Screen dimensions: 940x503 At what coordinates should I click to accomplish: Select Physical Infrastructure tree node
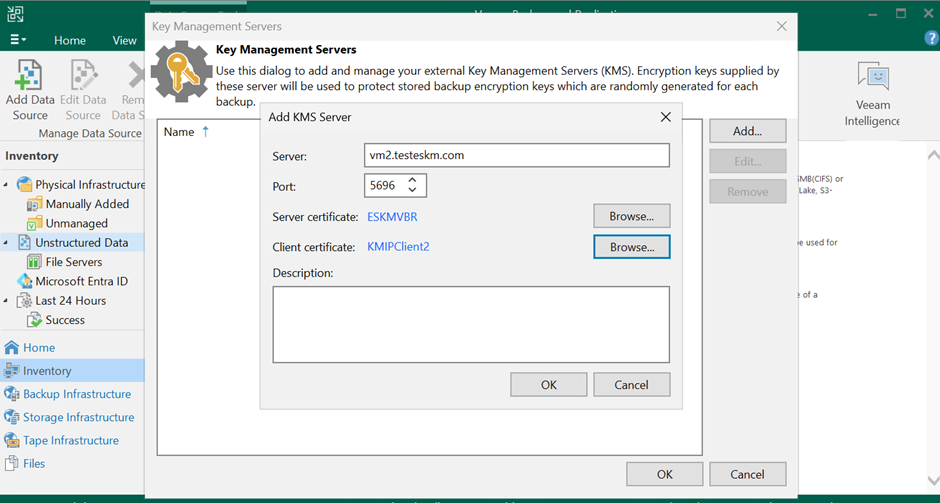point(90,185)
